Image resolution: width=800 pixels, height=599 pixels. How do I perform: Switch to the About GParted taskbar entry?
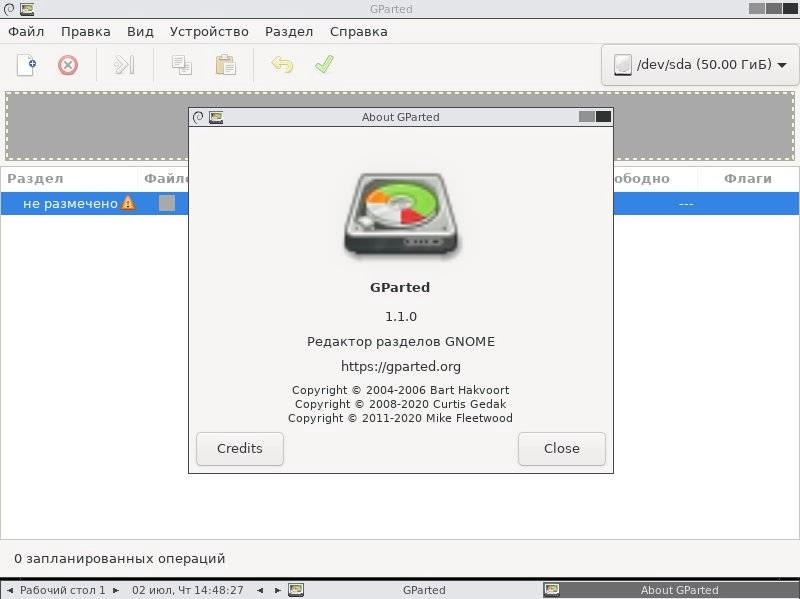pyautogui.click(x=679, y=590)
